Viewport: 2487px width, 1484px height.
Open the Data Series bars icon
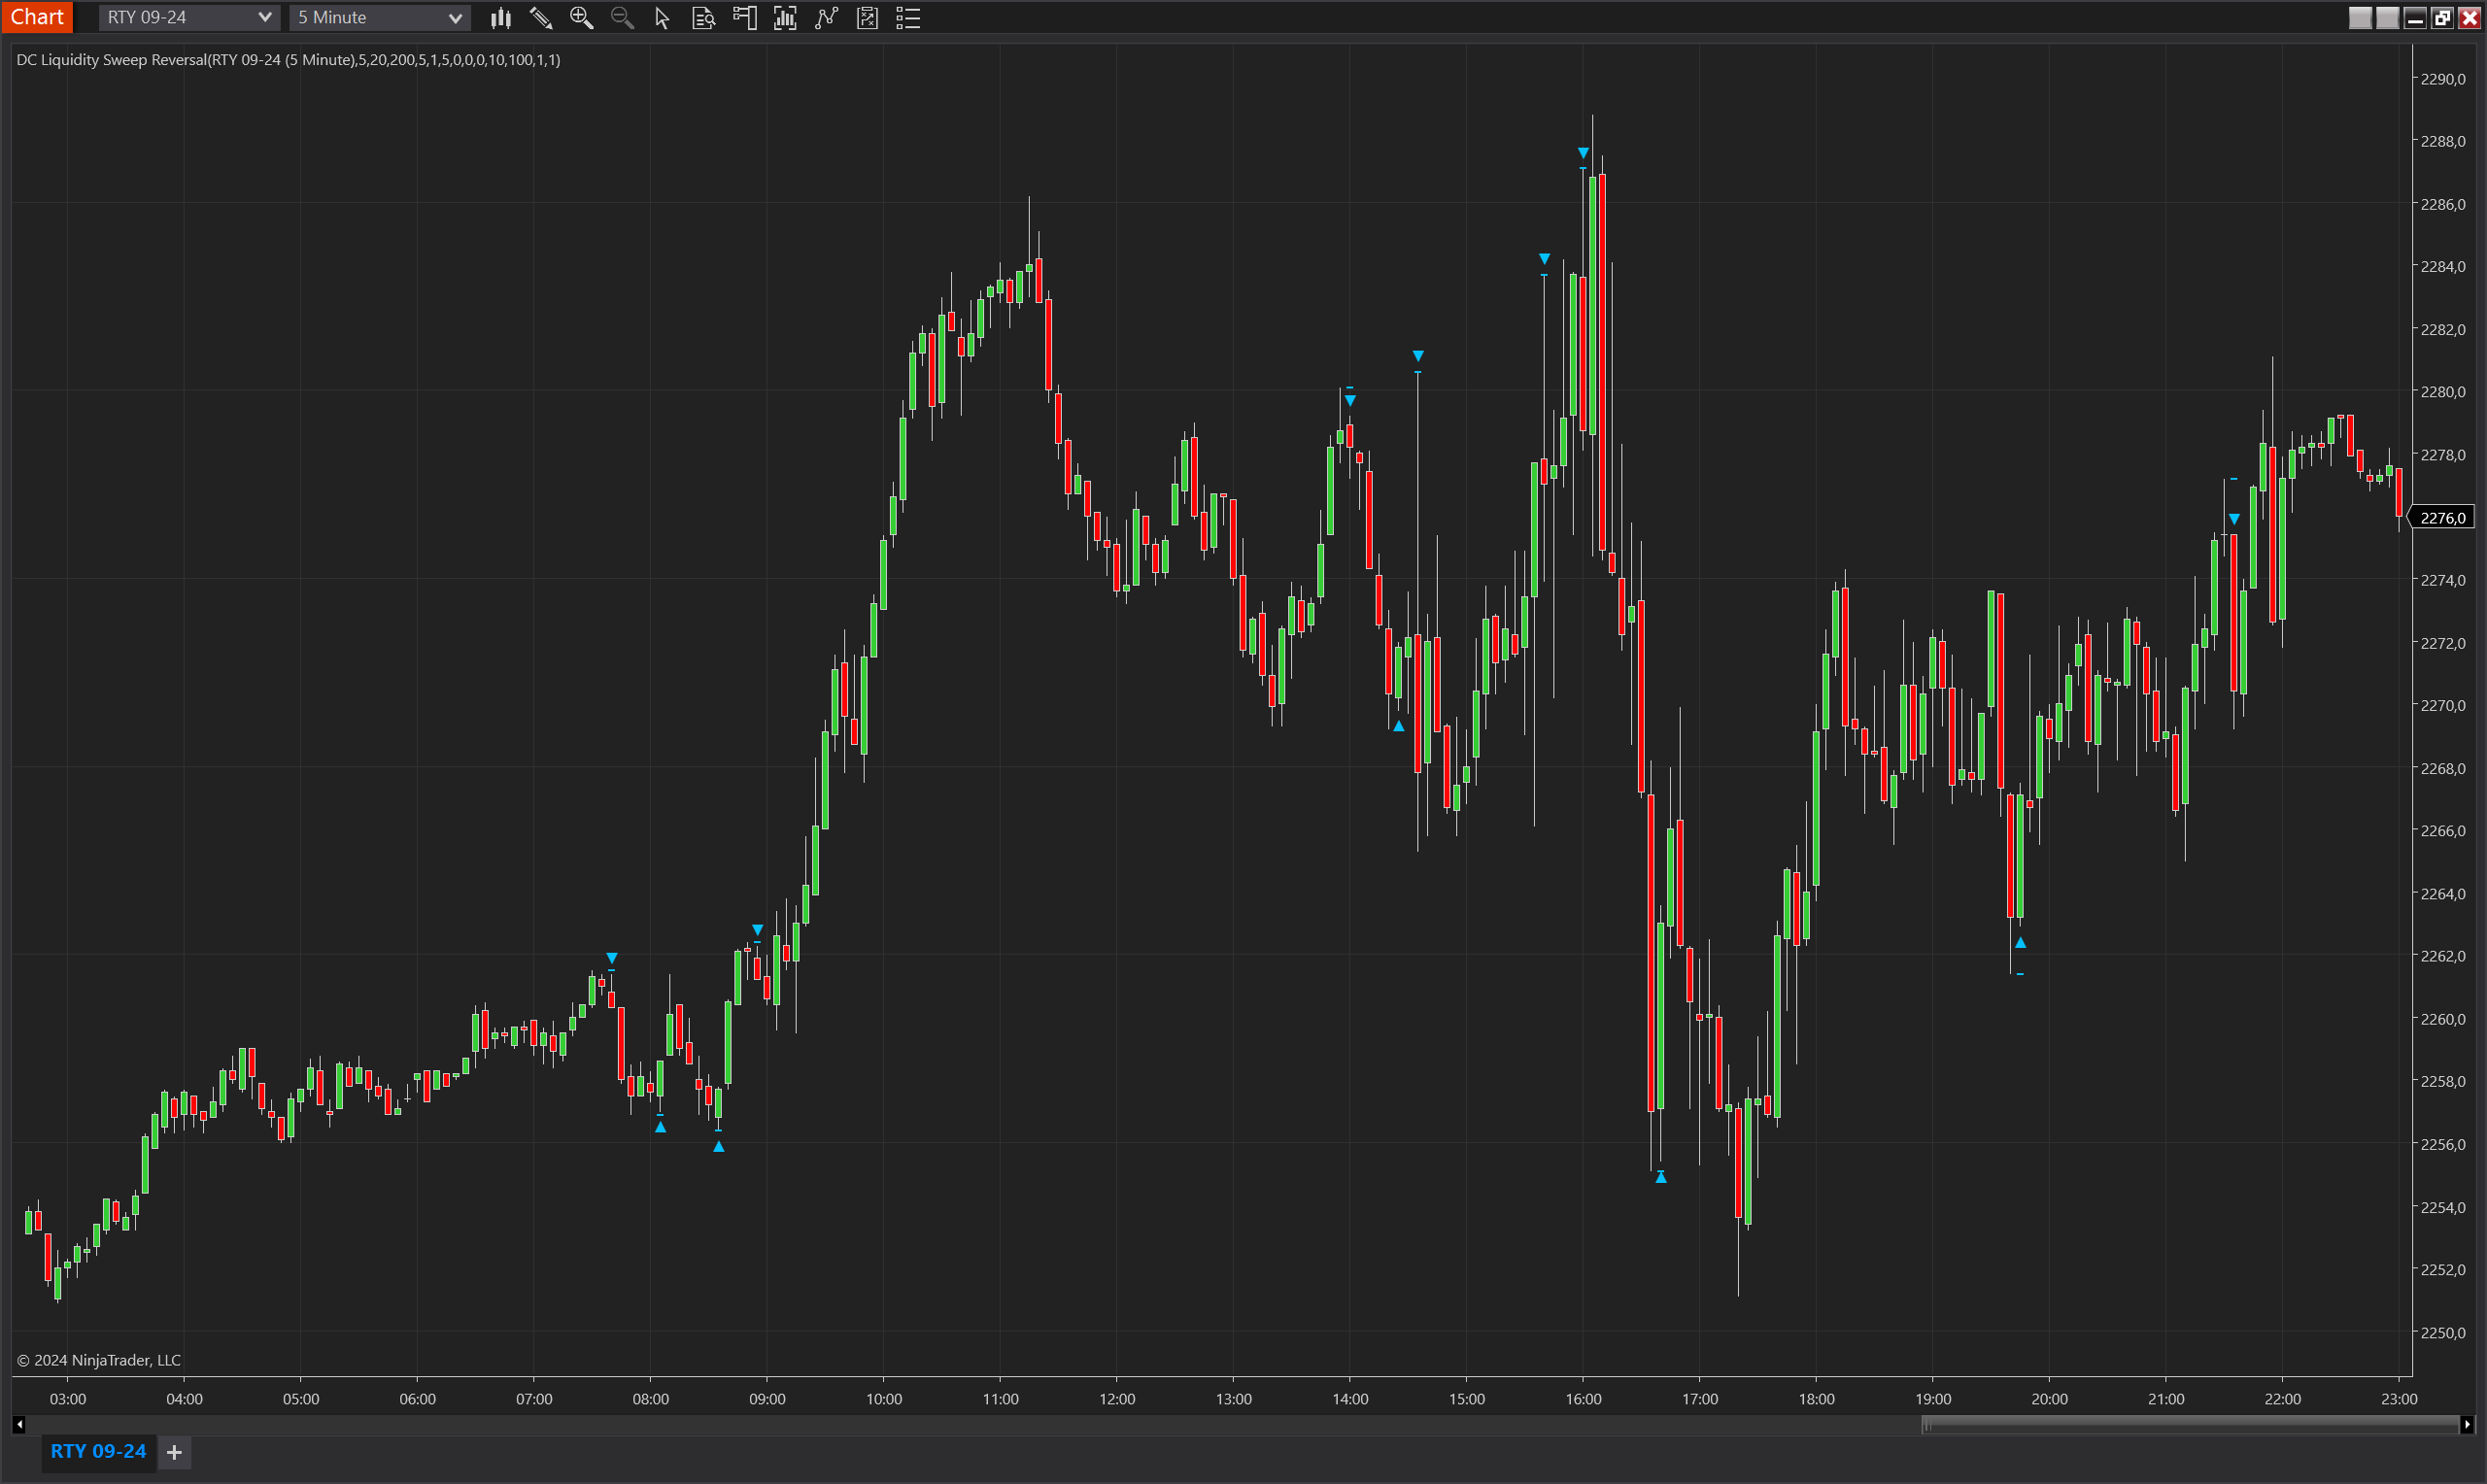point(785,17)
